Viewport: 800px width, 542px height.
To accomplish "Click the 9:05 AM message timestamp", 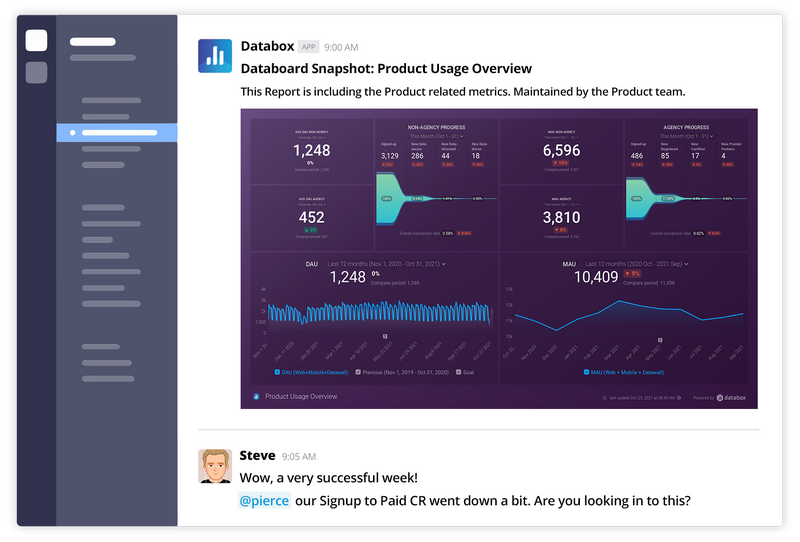I will (x=299, y=457).
